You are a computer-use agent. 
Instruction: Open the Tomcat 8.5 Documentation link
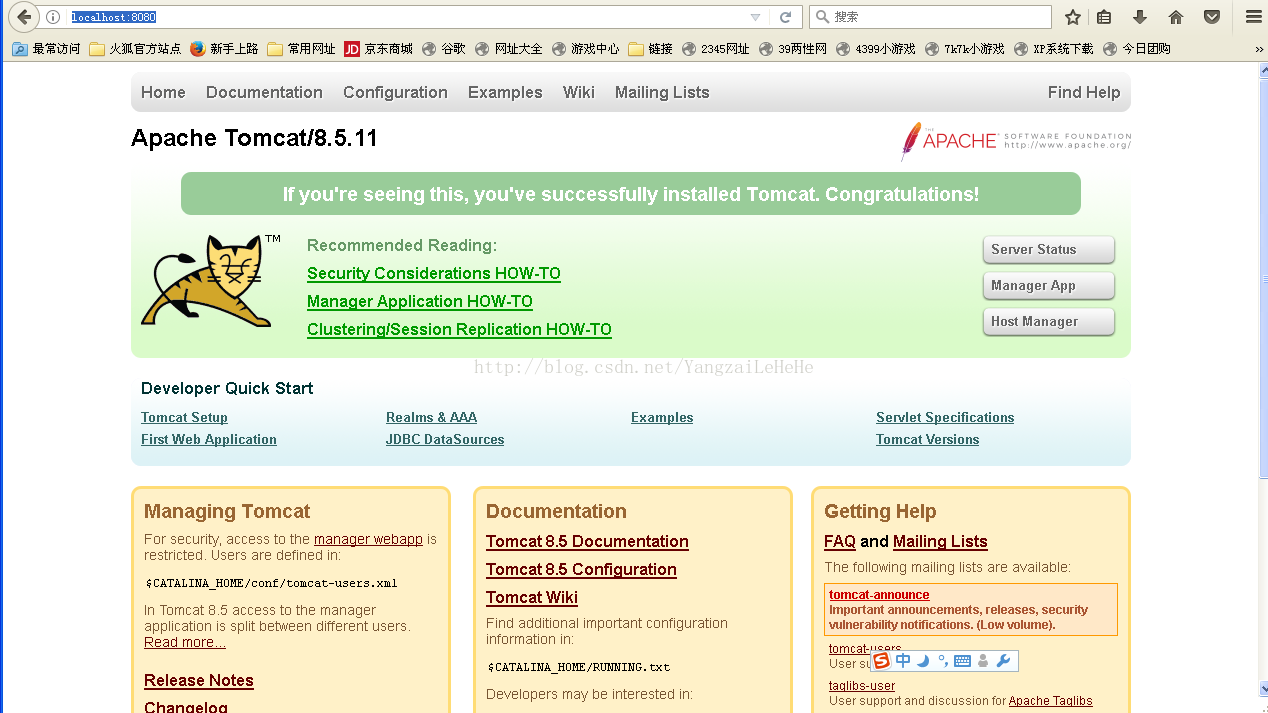tap(587, 542)
